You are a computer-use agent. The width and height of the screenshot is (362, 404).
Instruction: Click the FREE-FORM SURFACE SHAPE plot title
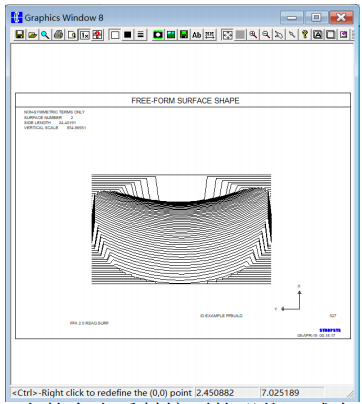185,101
